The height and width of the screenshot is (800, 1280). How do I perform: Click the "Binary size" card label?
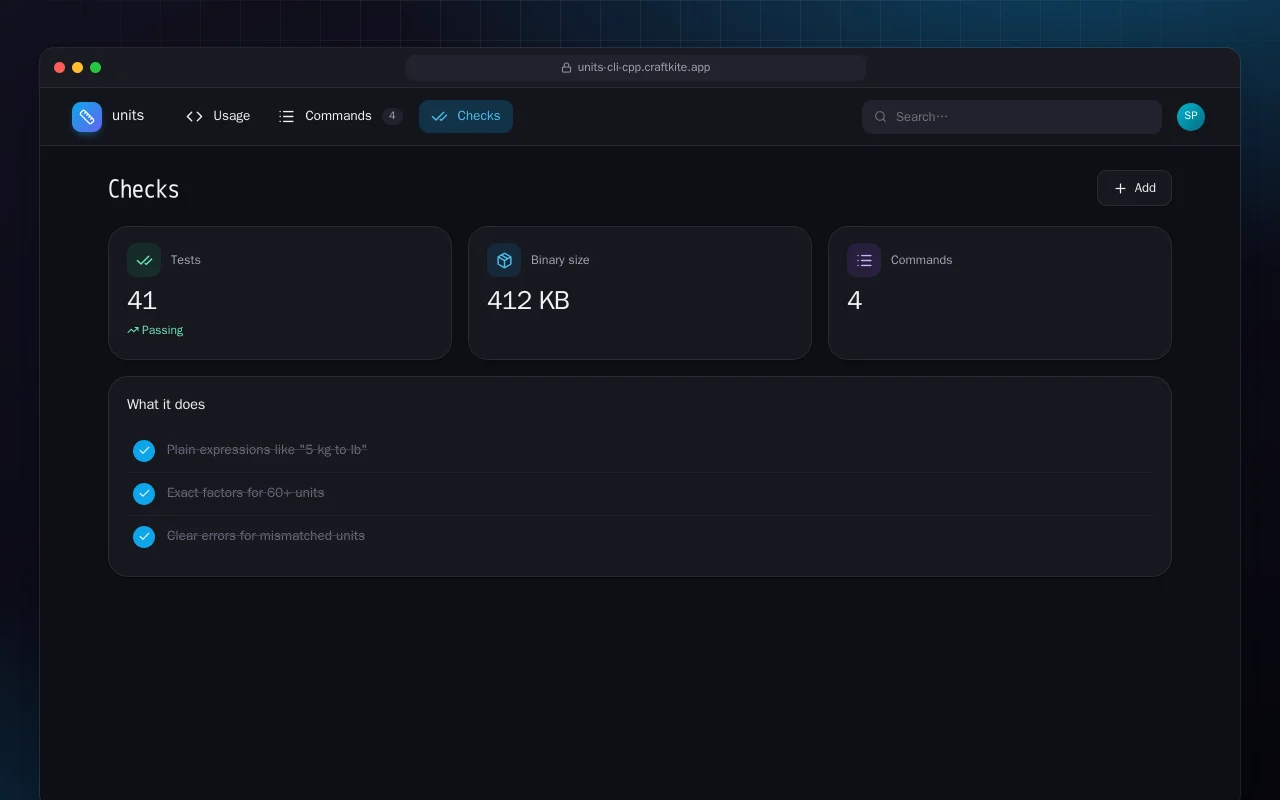pyautogui.click(x=560, y=260)
